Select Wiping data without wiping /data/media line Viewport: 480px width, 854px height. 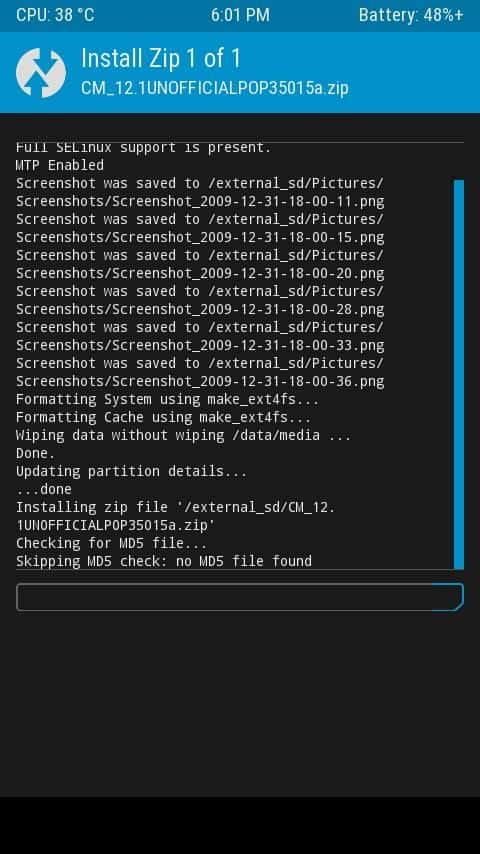coord(184,435)
